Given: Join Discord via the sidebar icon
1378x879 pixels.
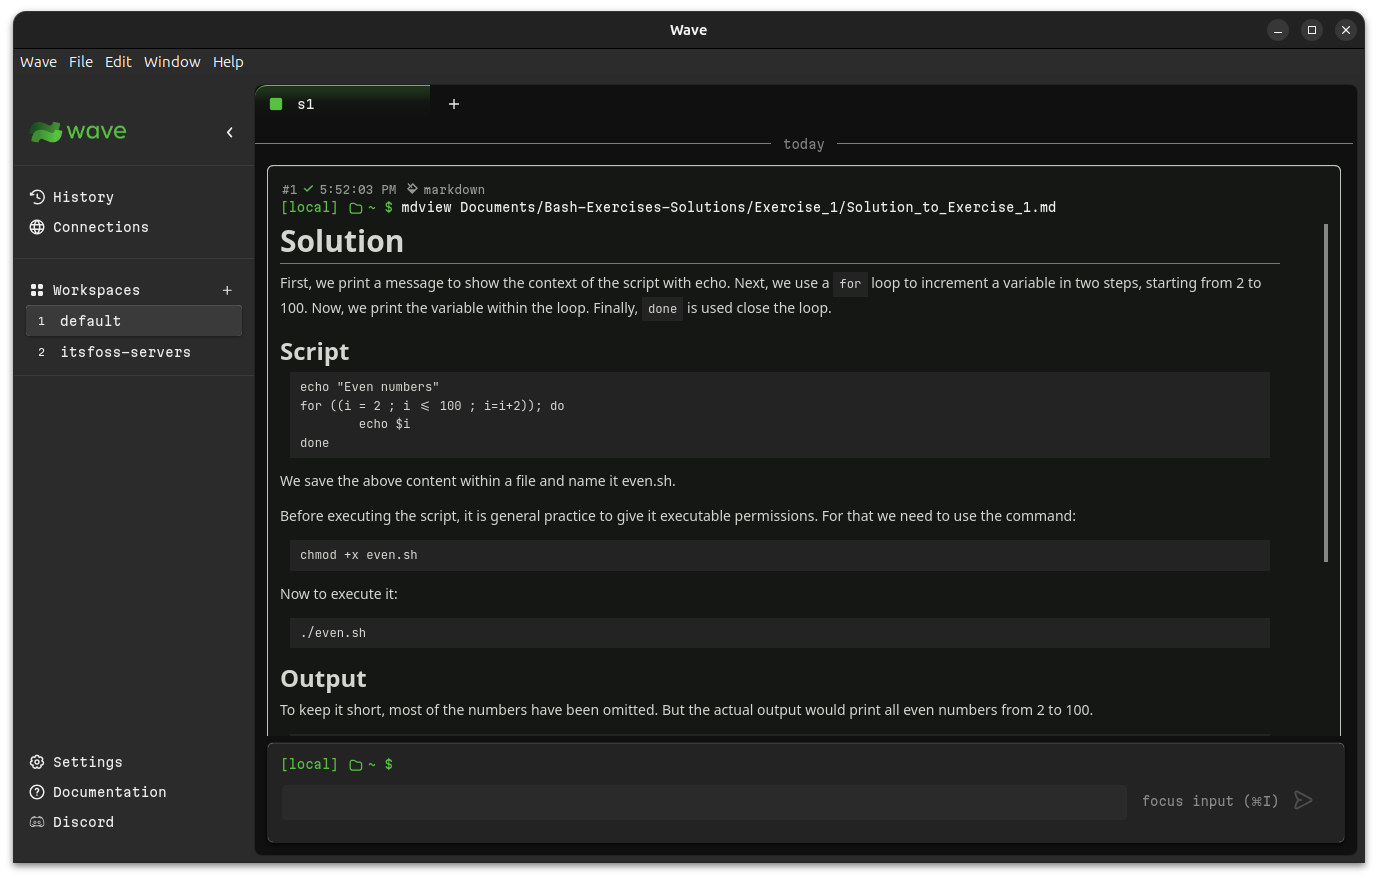Looking at the screenshot, I should [37, 822].
